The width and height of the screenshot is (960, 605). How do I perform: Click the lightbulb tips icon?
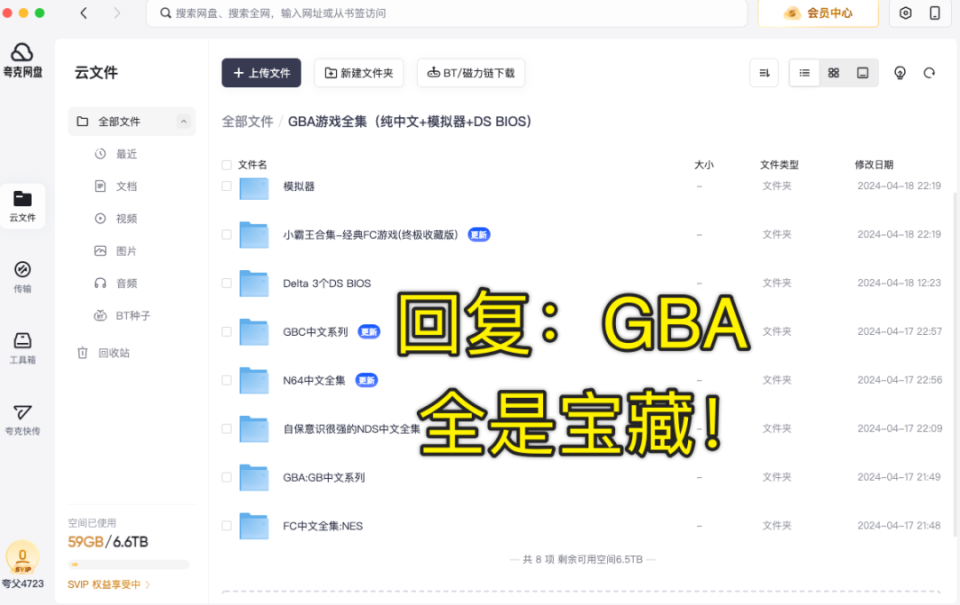[x=900, y=73]
